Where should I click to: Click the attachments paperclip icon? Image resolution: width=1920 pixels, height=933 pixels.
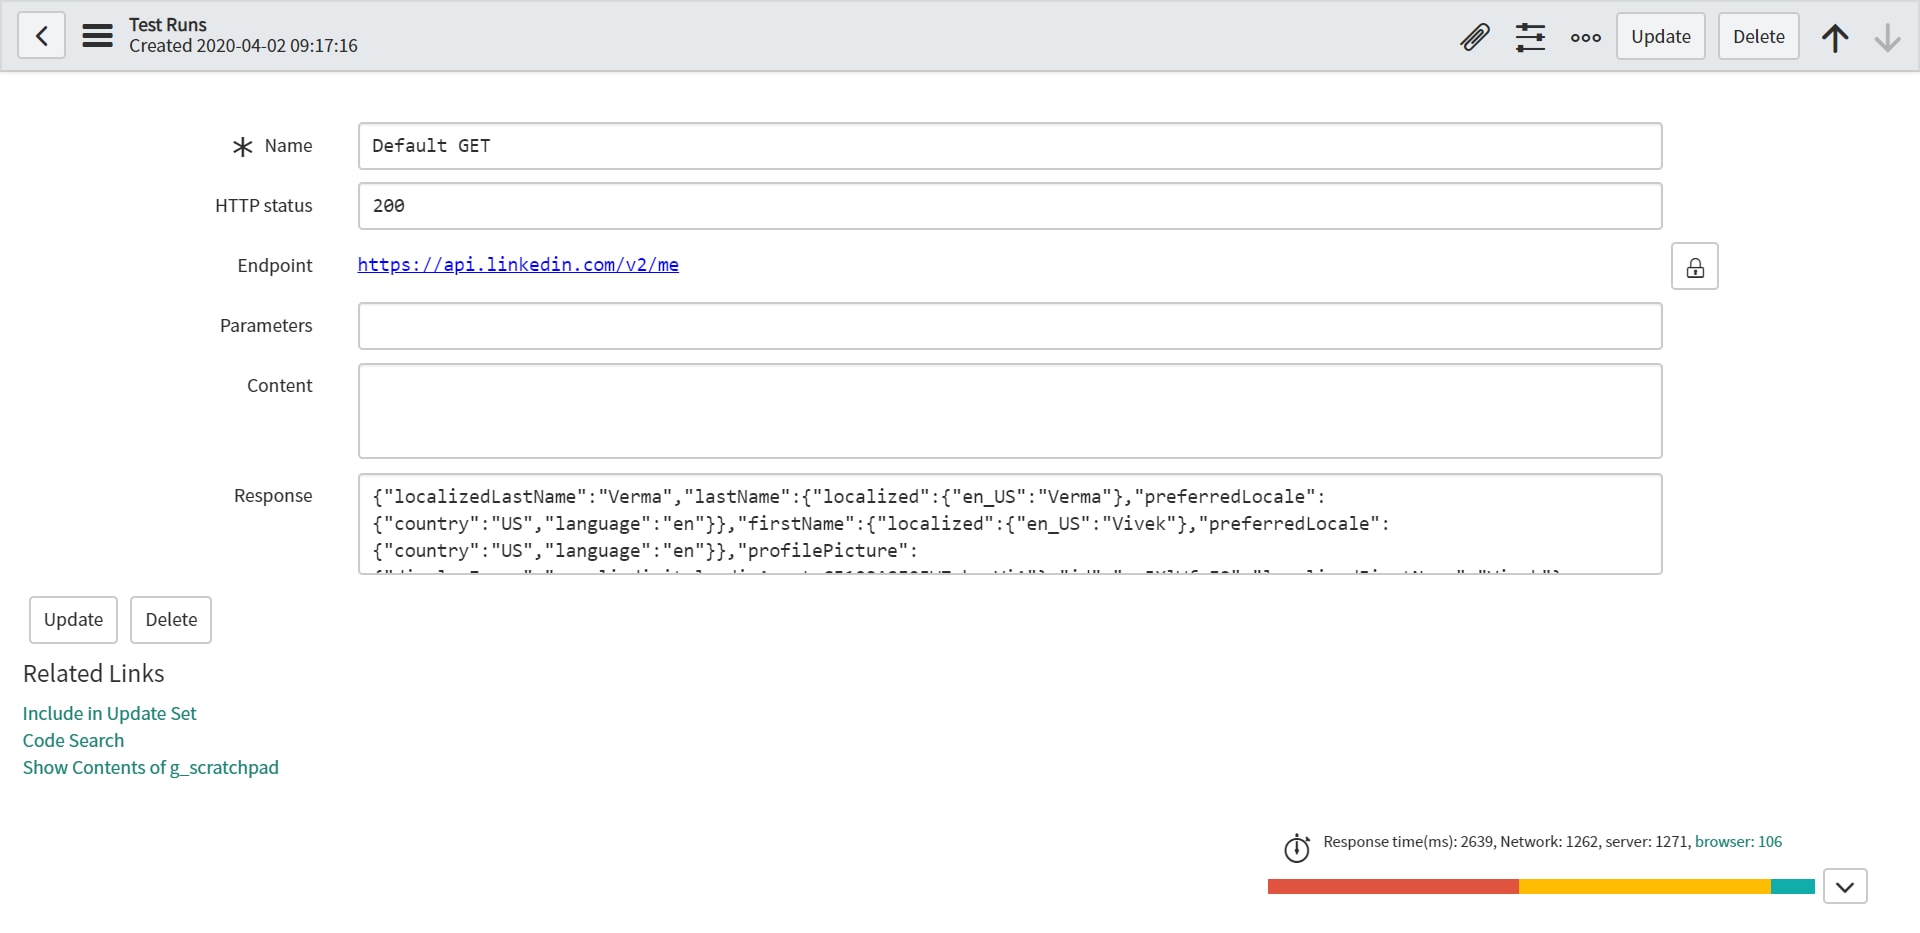[x=1474, y=36]
